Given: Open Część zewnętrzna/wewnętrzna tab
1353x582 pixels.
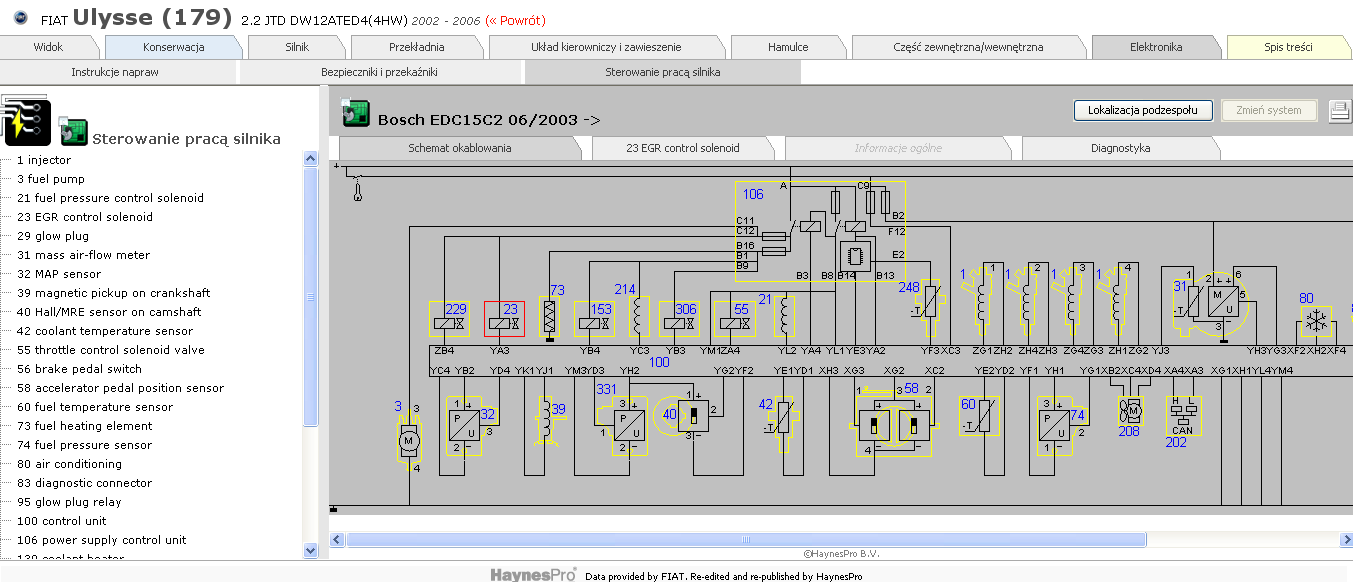Looking at the screenshot, I should pos(968,47).
